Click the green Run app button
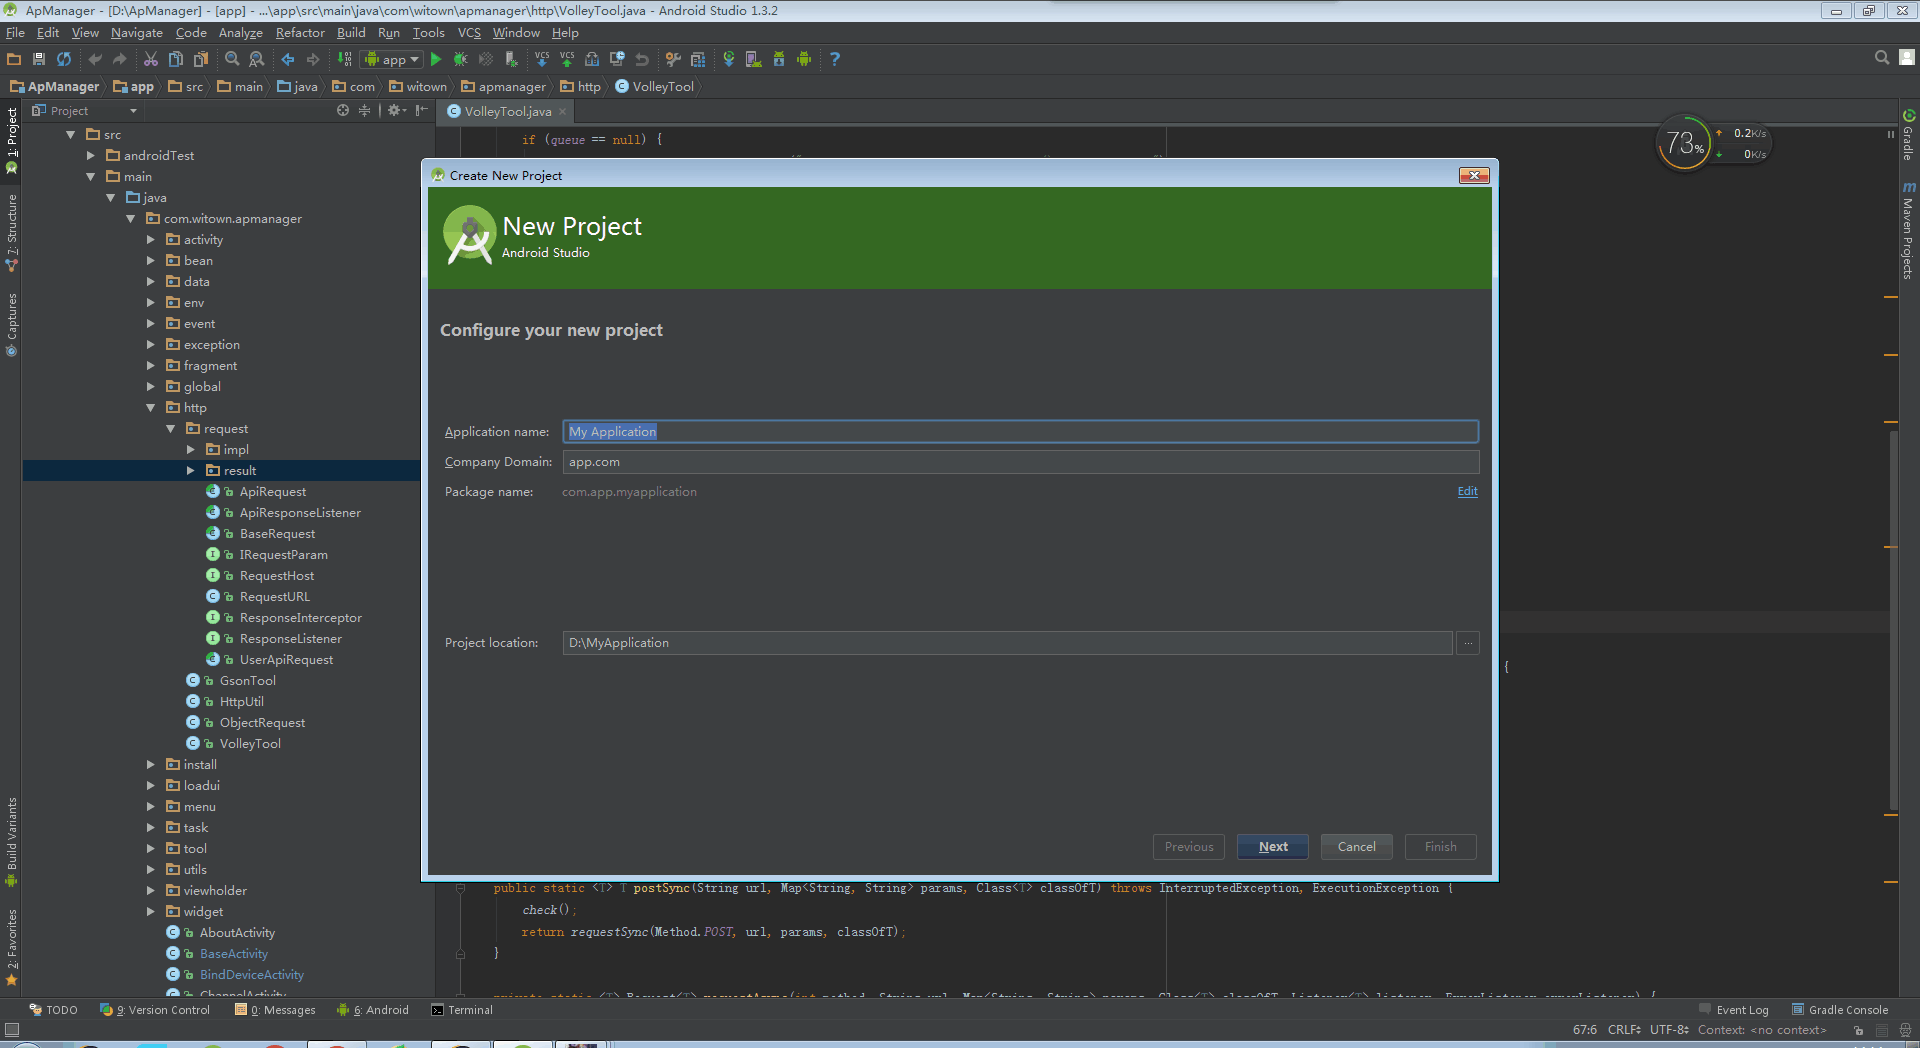Viewport: 1920px width, 1048px height. 436,59
